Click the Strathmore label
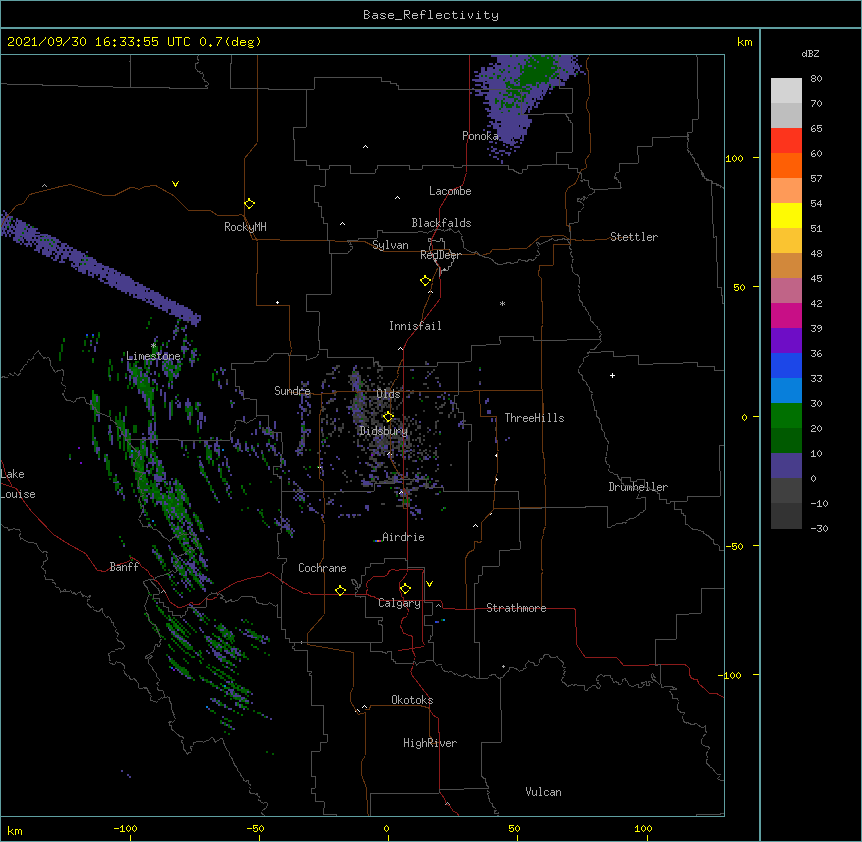The width and height of the screenshot is (862, 842). 516,608
